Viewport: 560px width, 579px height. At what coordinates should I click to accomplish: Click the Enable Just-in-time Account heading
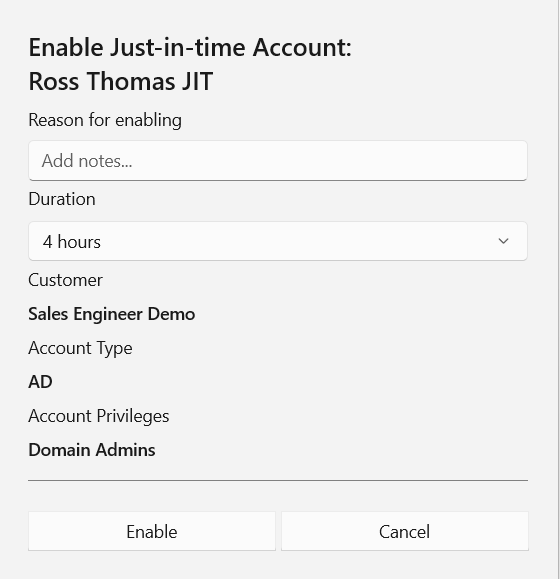pyautogui.click(x=190, y=48)
